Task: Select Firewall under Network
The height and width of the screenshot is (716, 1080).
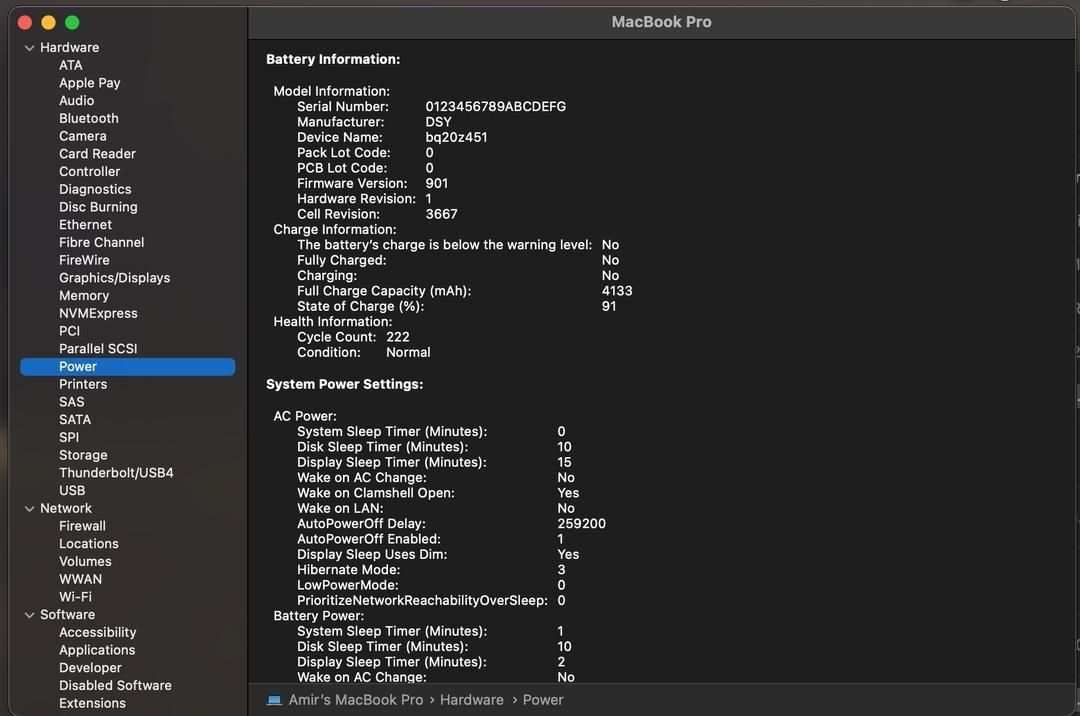Action: coord(83,526)
